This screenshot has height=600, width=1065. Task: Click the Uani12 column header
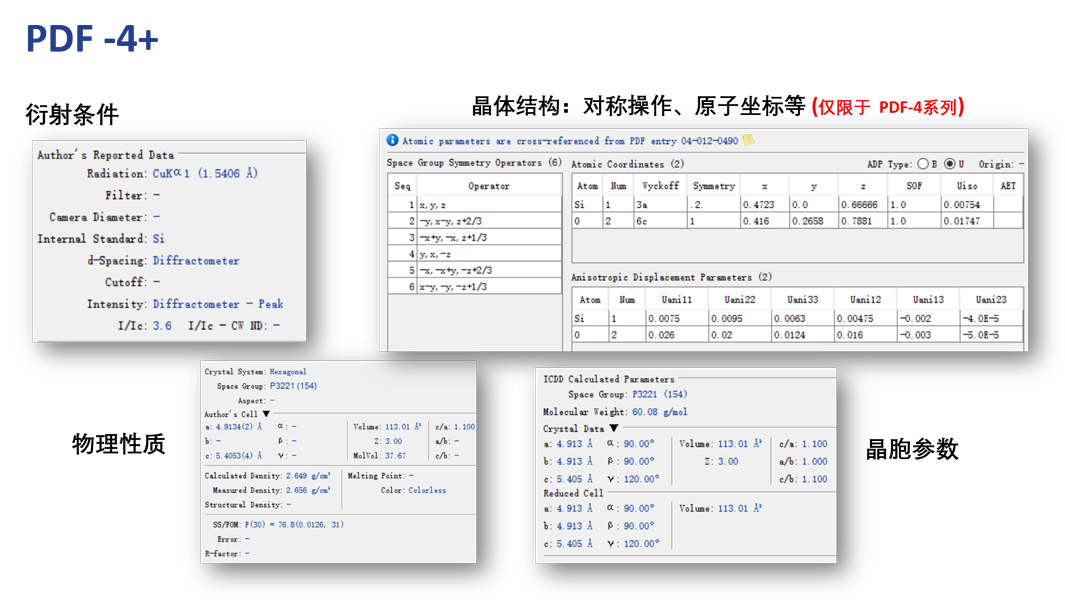tap(865, 299)
